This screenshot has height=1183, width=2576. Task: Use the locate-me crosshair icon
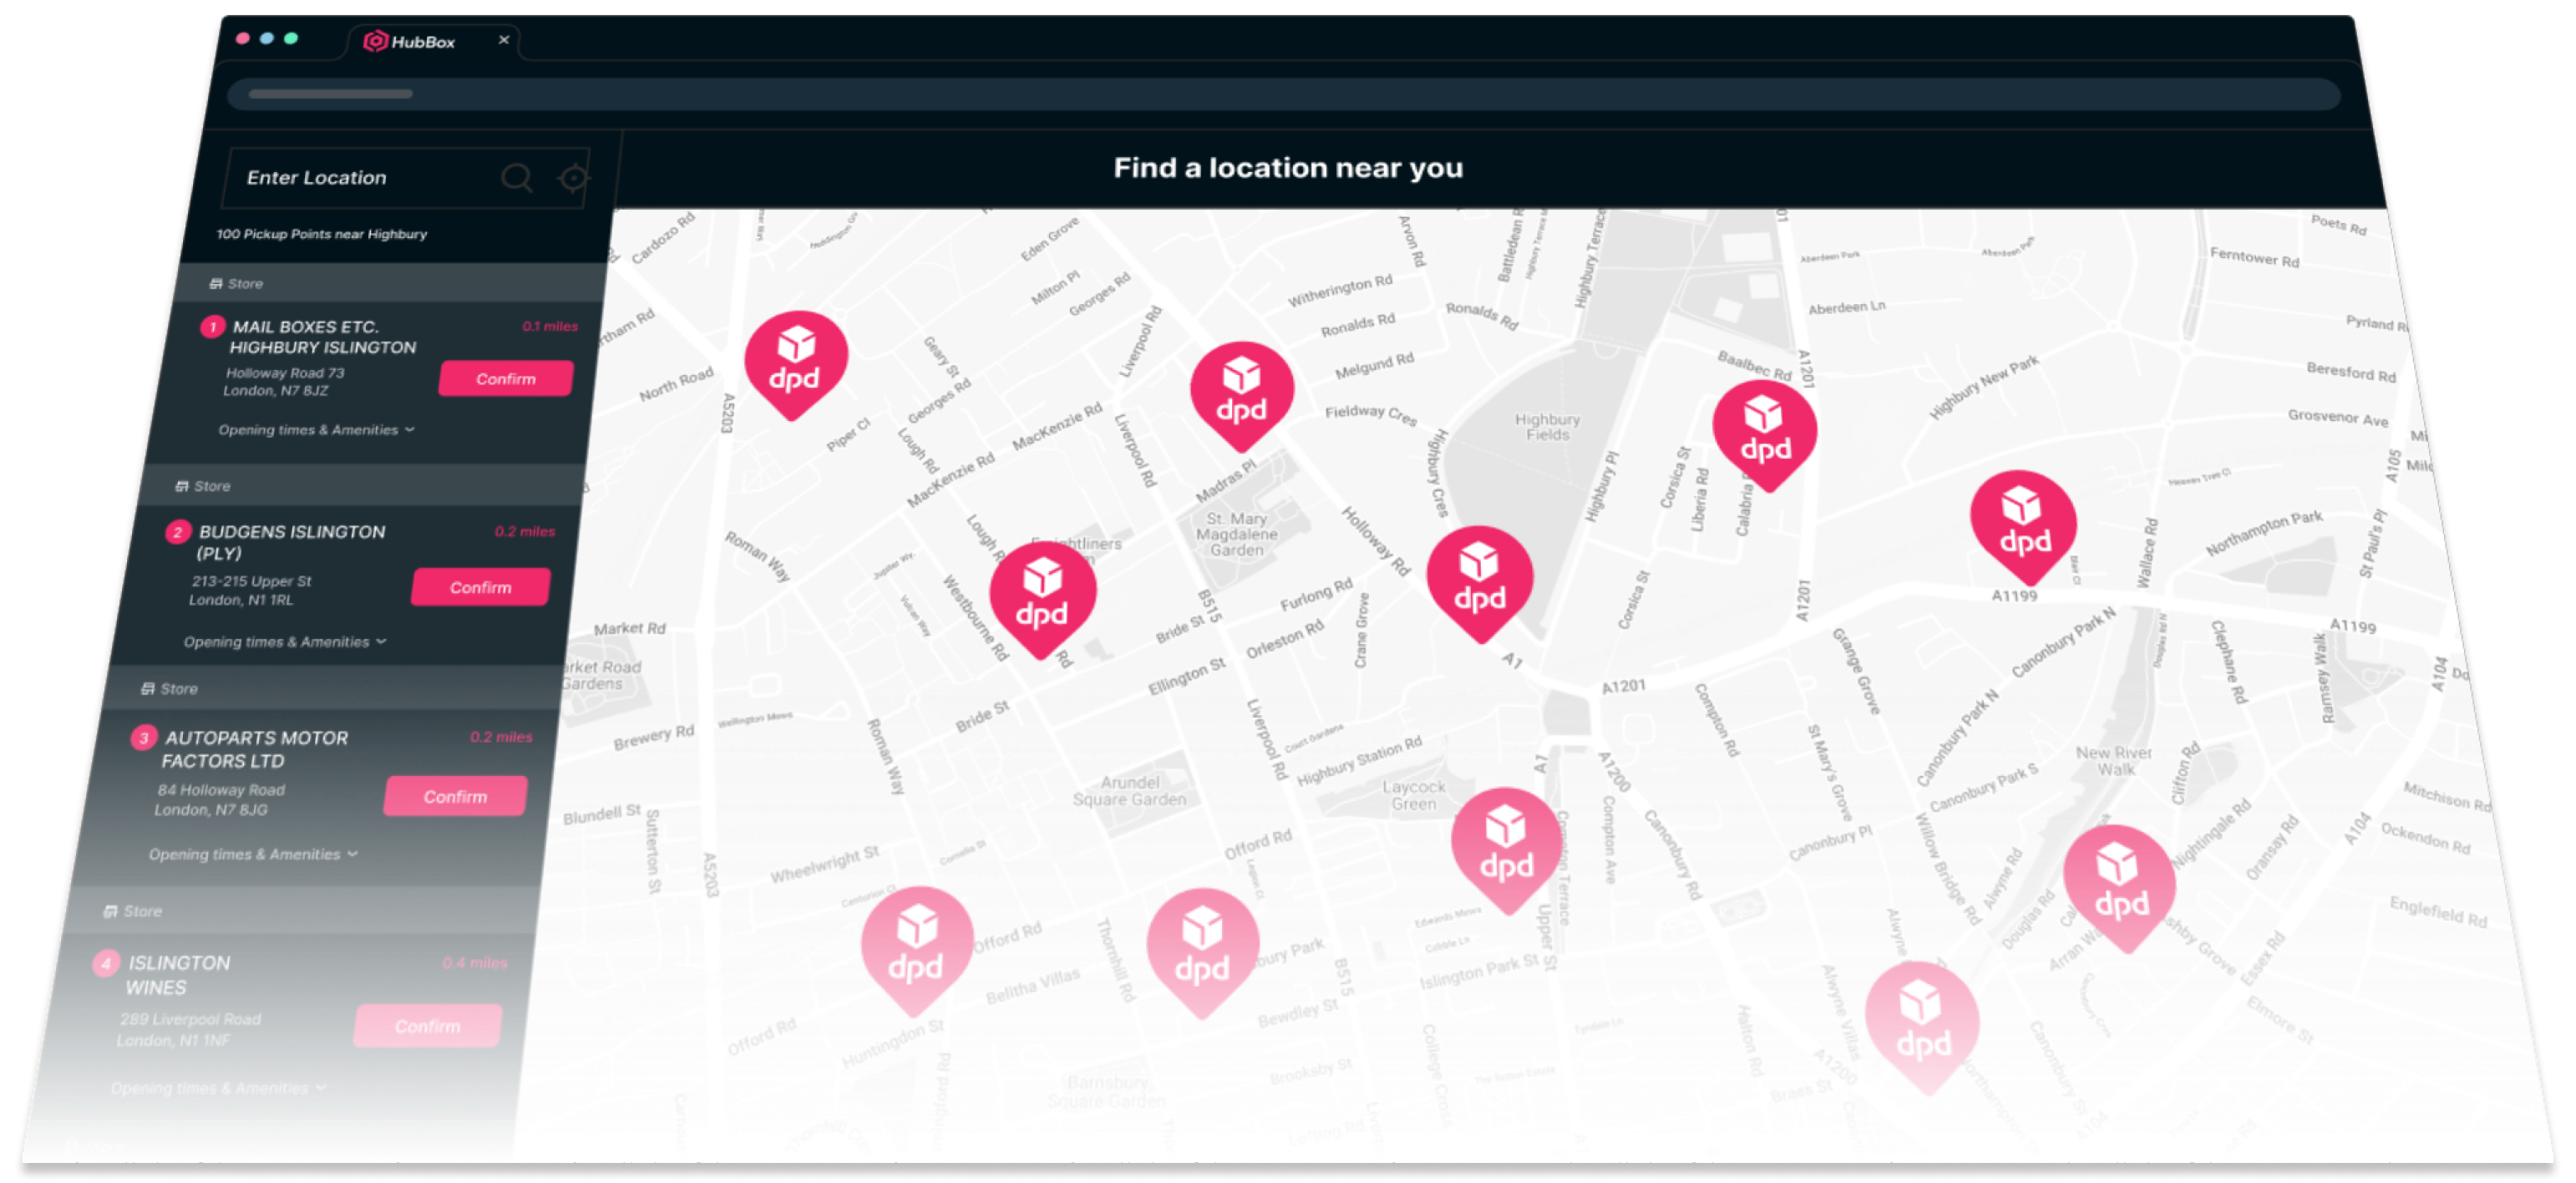click(574, 178)
